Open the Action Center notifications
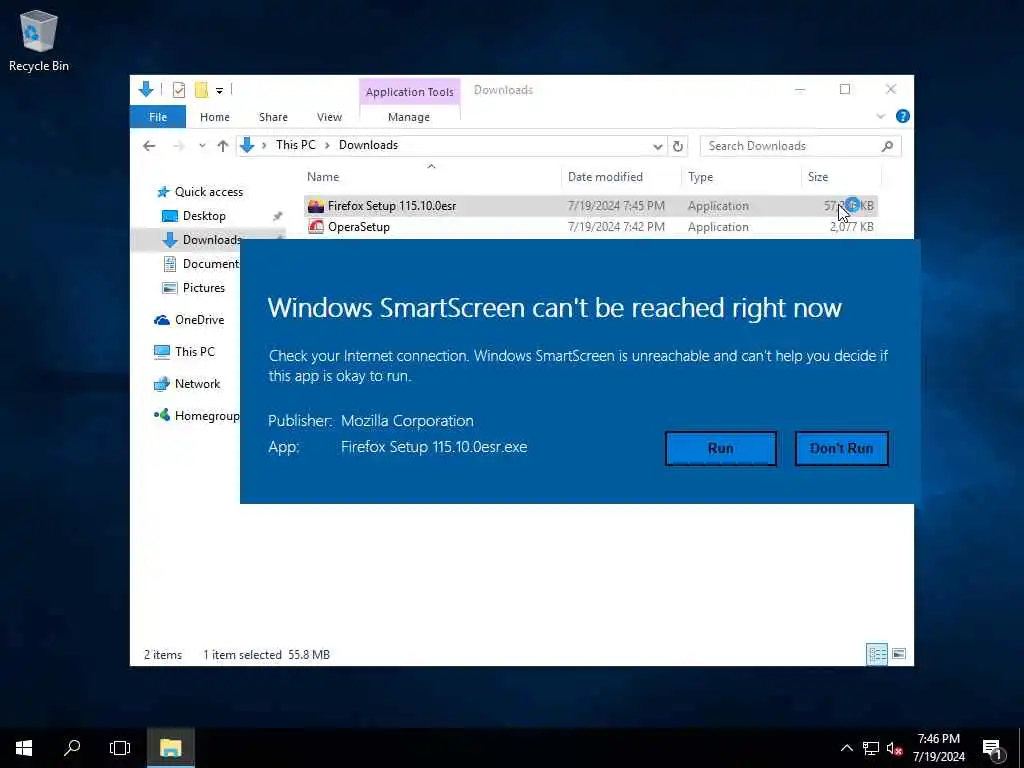1024x768 pixels. tap(992, 748)
